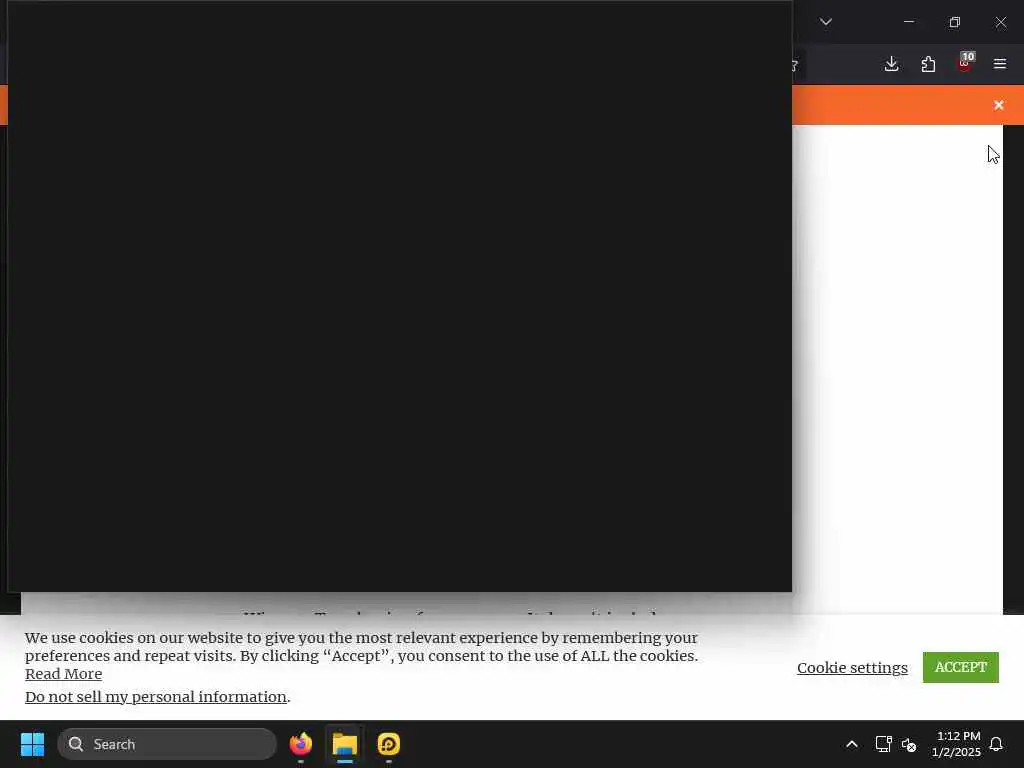Open the Firefox downloads panel
Image resolution: width=1024 pixels, height=768 pixels.
coord(891,64)
